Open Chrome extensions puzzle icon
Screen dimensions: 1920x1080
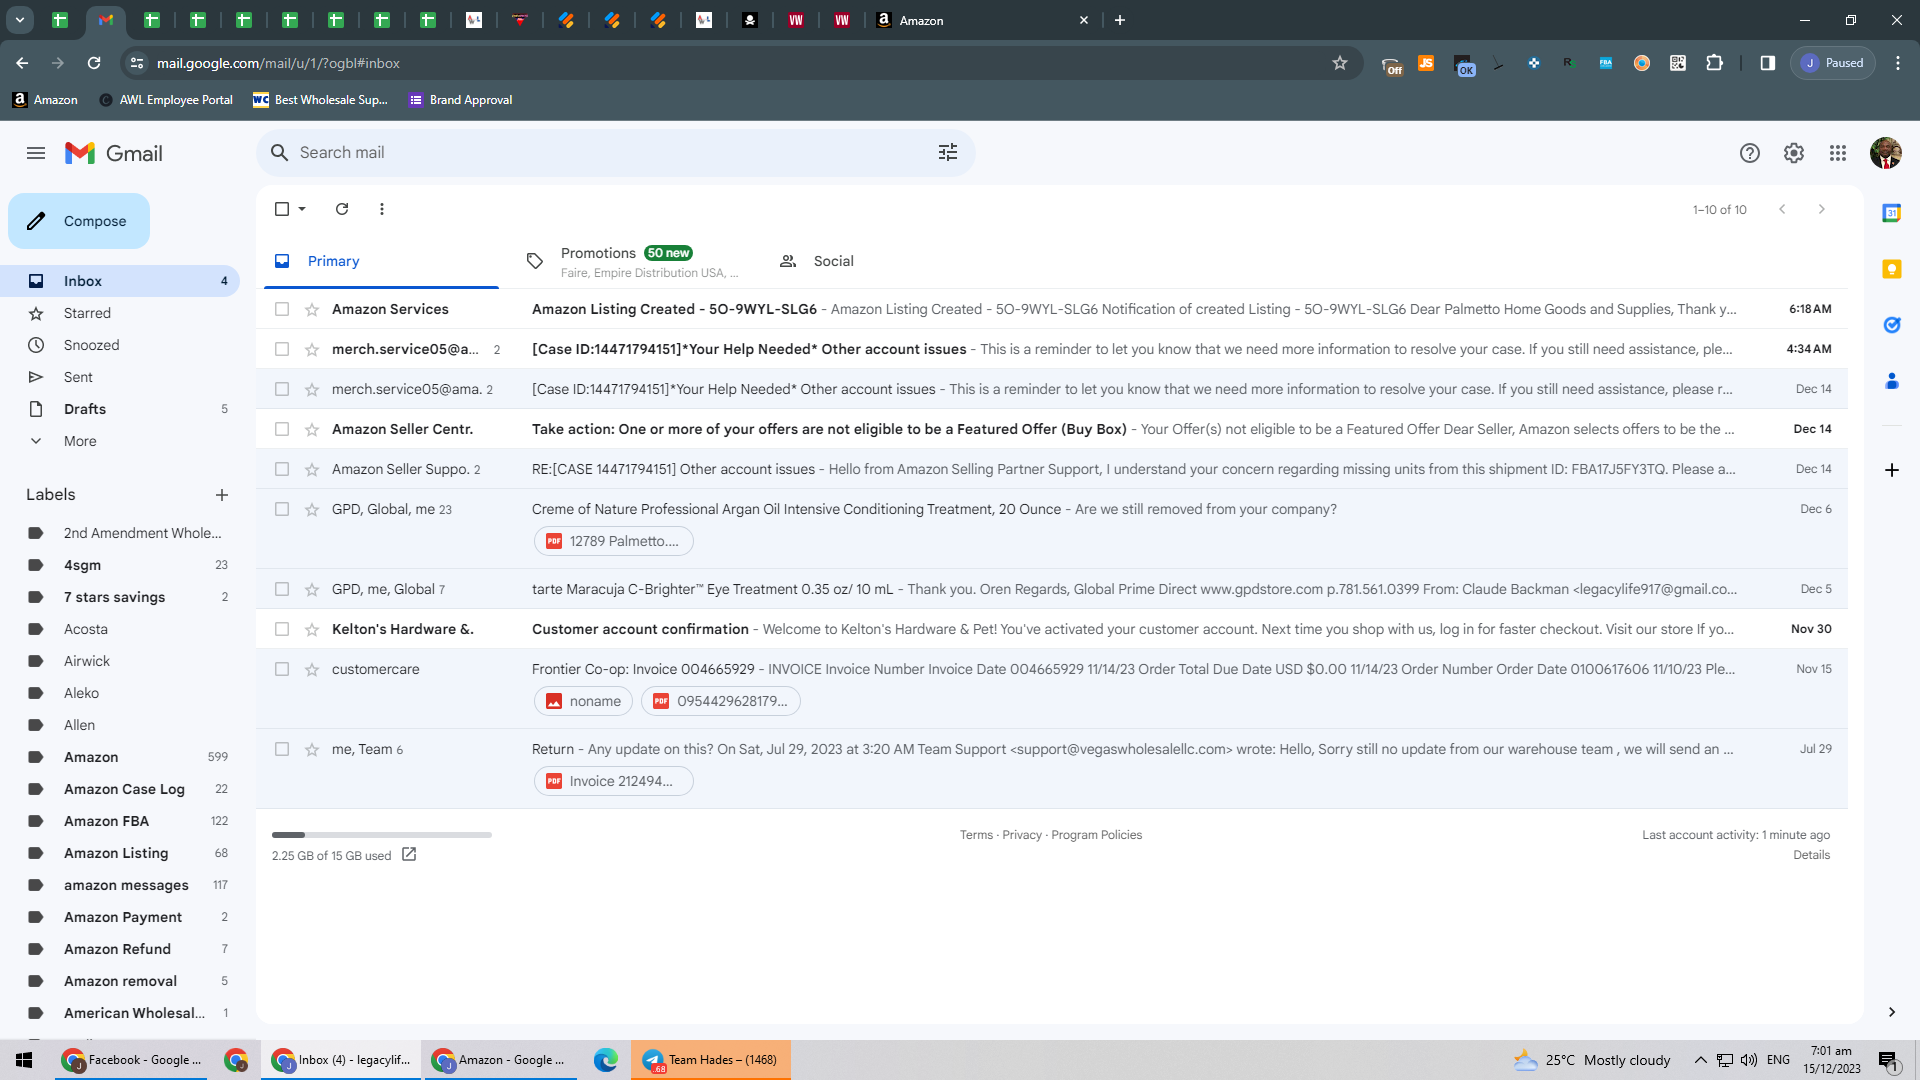[x=1714, y=63]
